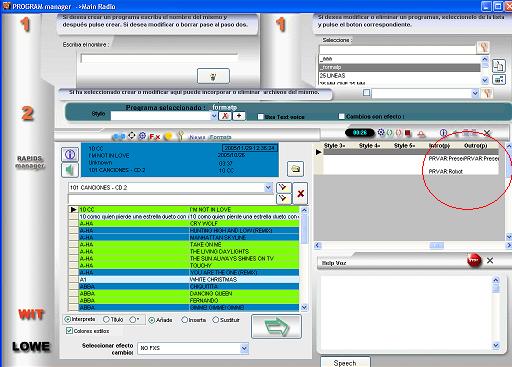Open the folder browse button
The width and height of the screenshot is (512, 367).
tap(295, 169)
